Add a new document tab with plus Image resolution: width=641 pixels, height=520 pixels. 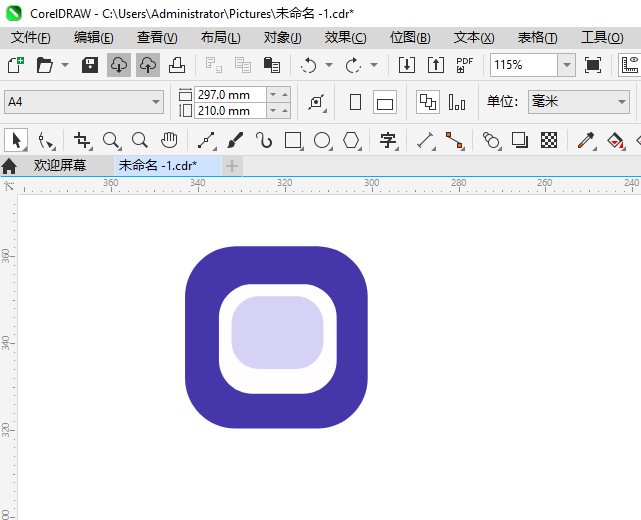pyautogui.click(x=232, y=166)
